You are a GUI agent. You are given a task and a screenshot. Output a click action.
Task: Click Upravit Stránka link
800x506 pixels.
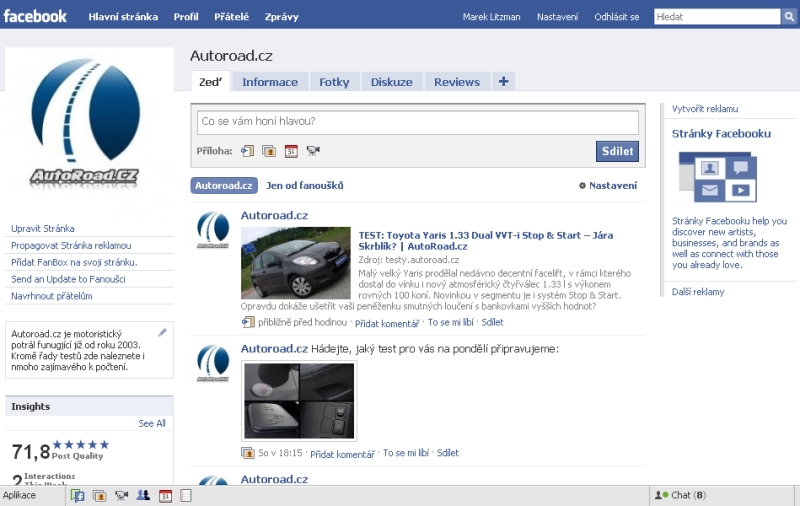[x=43, y=229]
